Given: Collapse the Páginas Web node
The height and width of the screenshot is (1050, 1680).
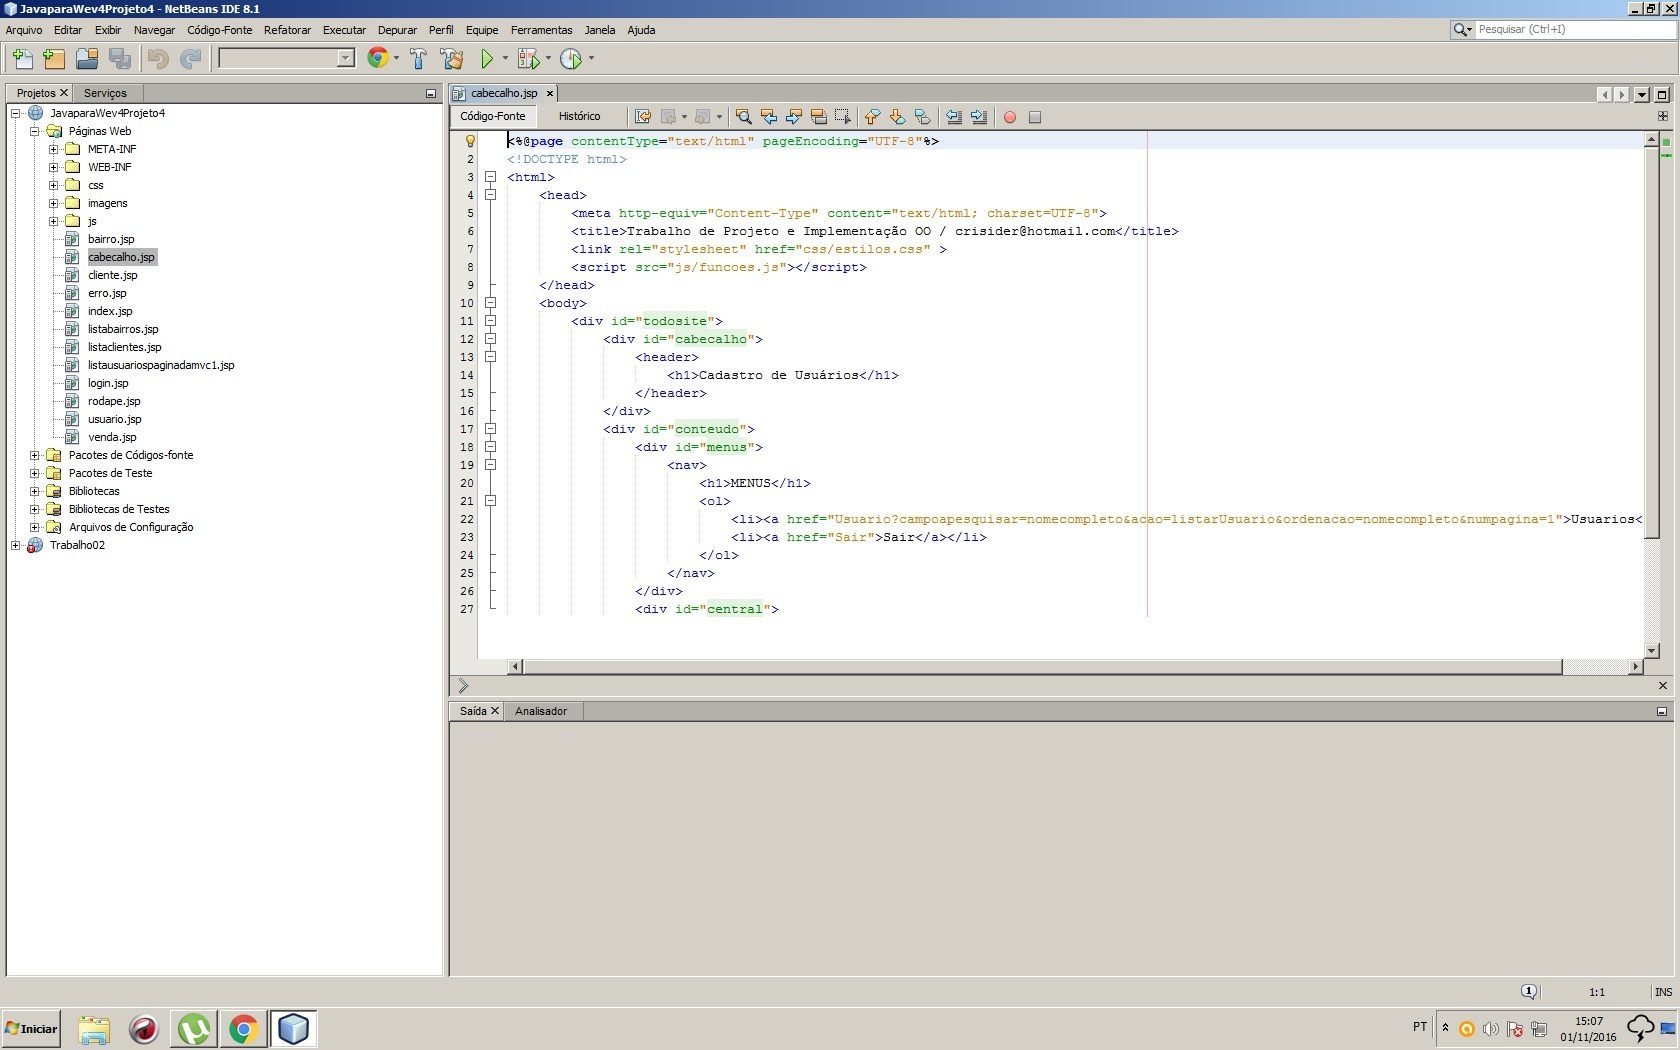Looking at the screenshot, I should coord(35,131).
